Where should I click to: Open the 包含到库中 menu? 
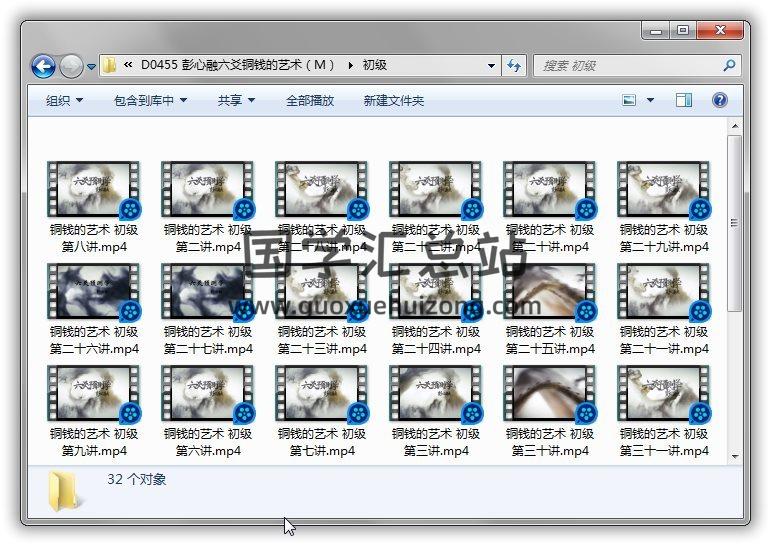(x=150, y=101)
